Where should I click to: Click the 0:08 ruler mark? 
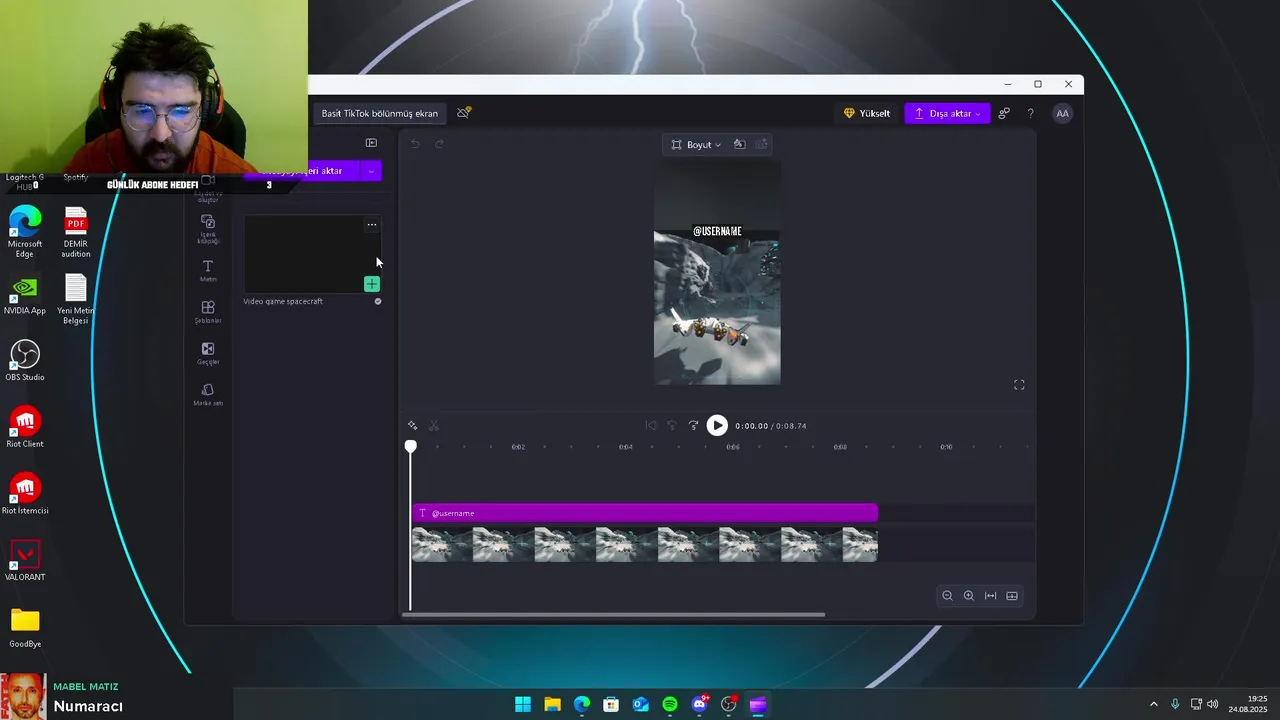coord(840,447)
